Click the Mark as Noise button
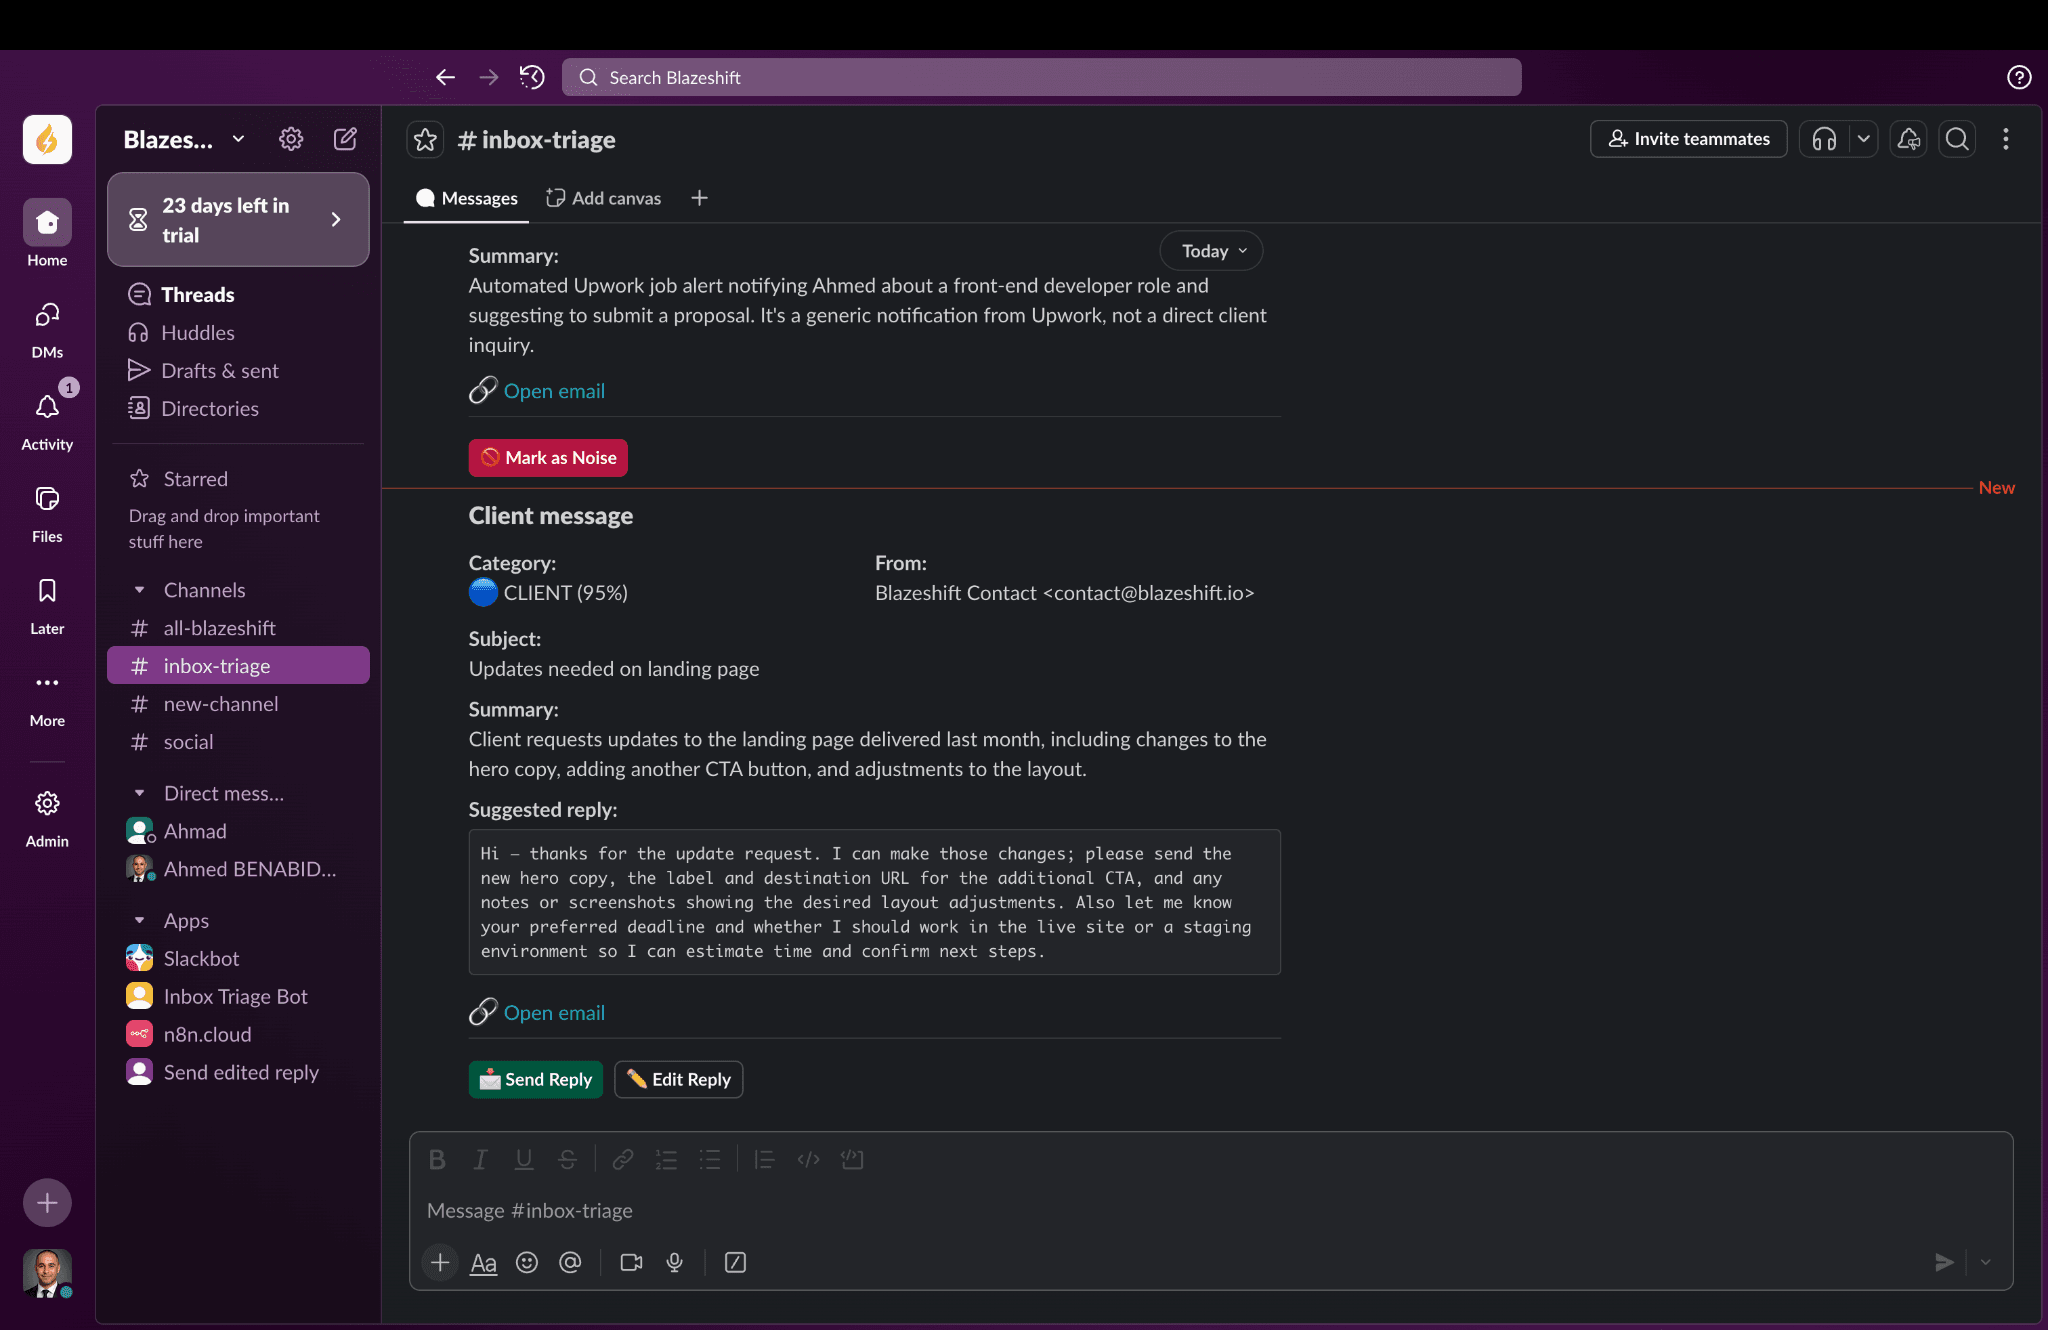This screenshot has width=2048, height=1330. click(x=548, y=457)
